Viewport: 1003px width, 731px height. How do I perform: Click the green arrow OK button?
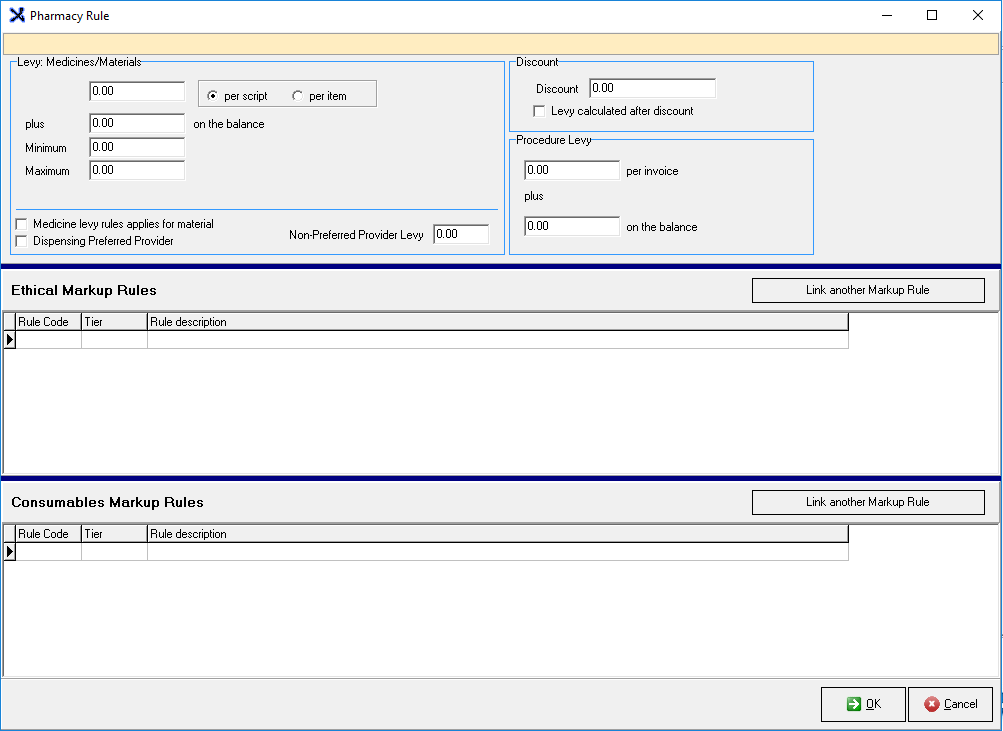863,704
